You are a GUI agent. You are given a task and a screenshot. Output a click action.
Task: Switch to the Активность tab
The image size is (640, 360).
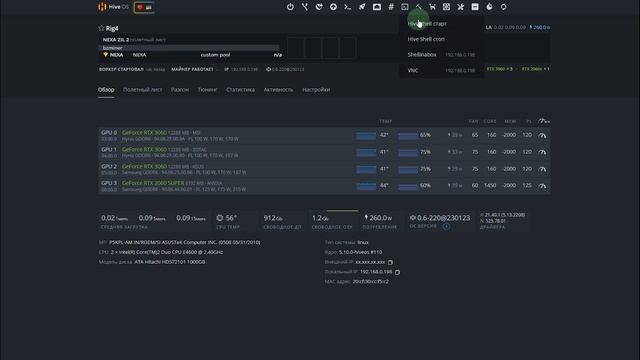point(278,89)
